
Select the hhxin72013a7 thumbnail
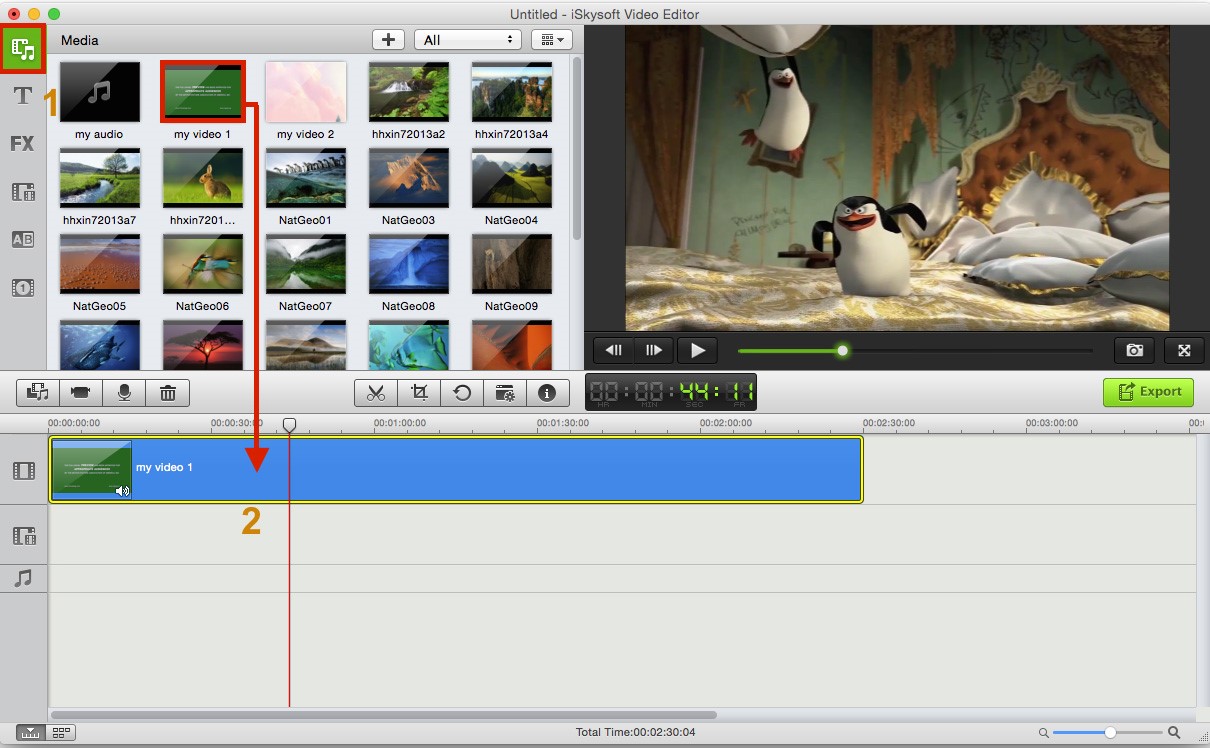[x=99, y=179]
